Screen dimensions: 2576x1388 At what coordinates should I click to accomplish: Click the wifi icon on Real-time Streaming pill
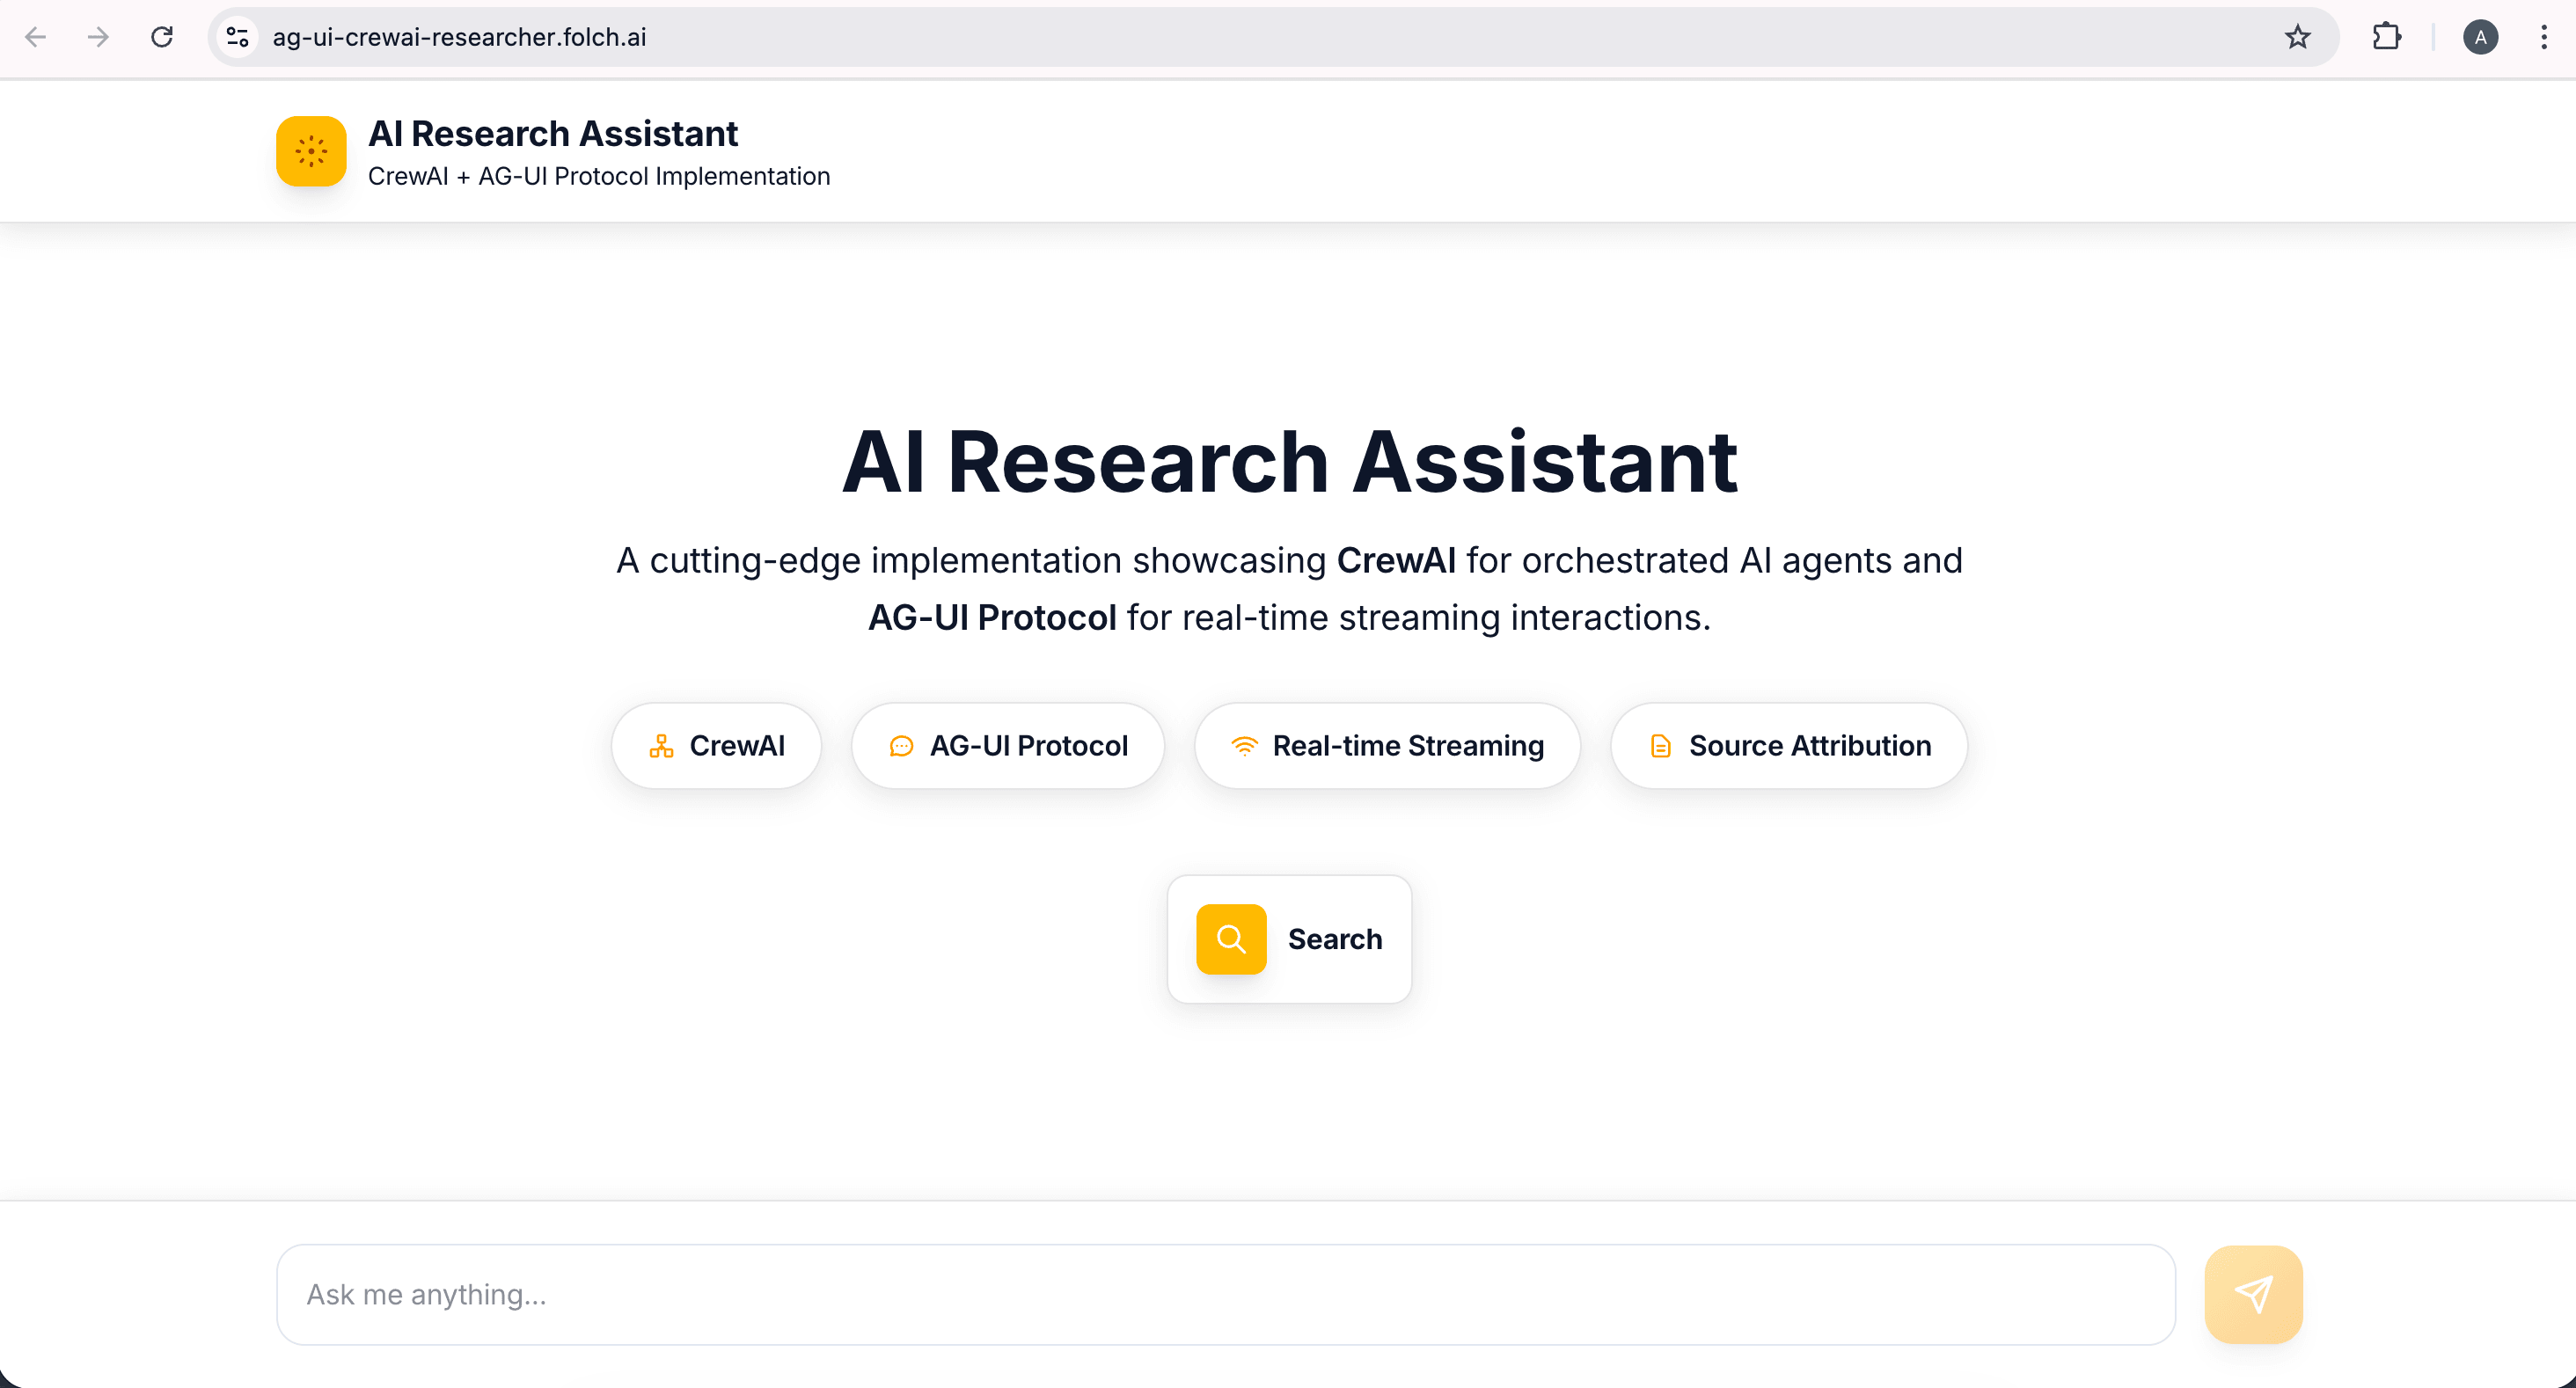tap(1243, 746)
